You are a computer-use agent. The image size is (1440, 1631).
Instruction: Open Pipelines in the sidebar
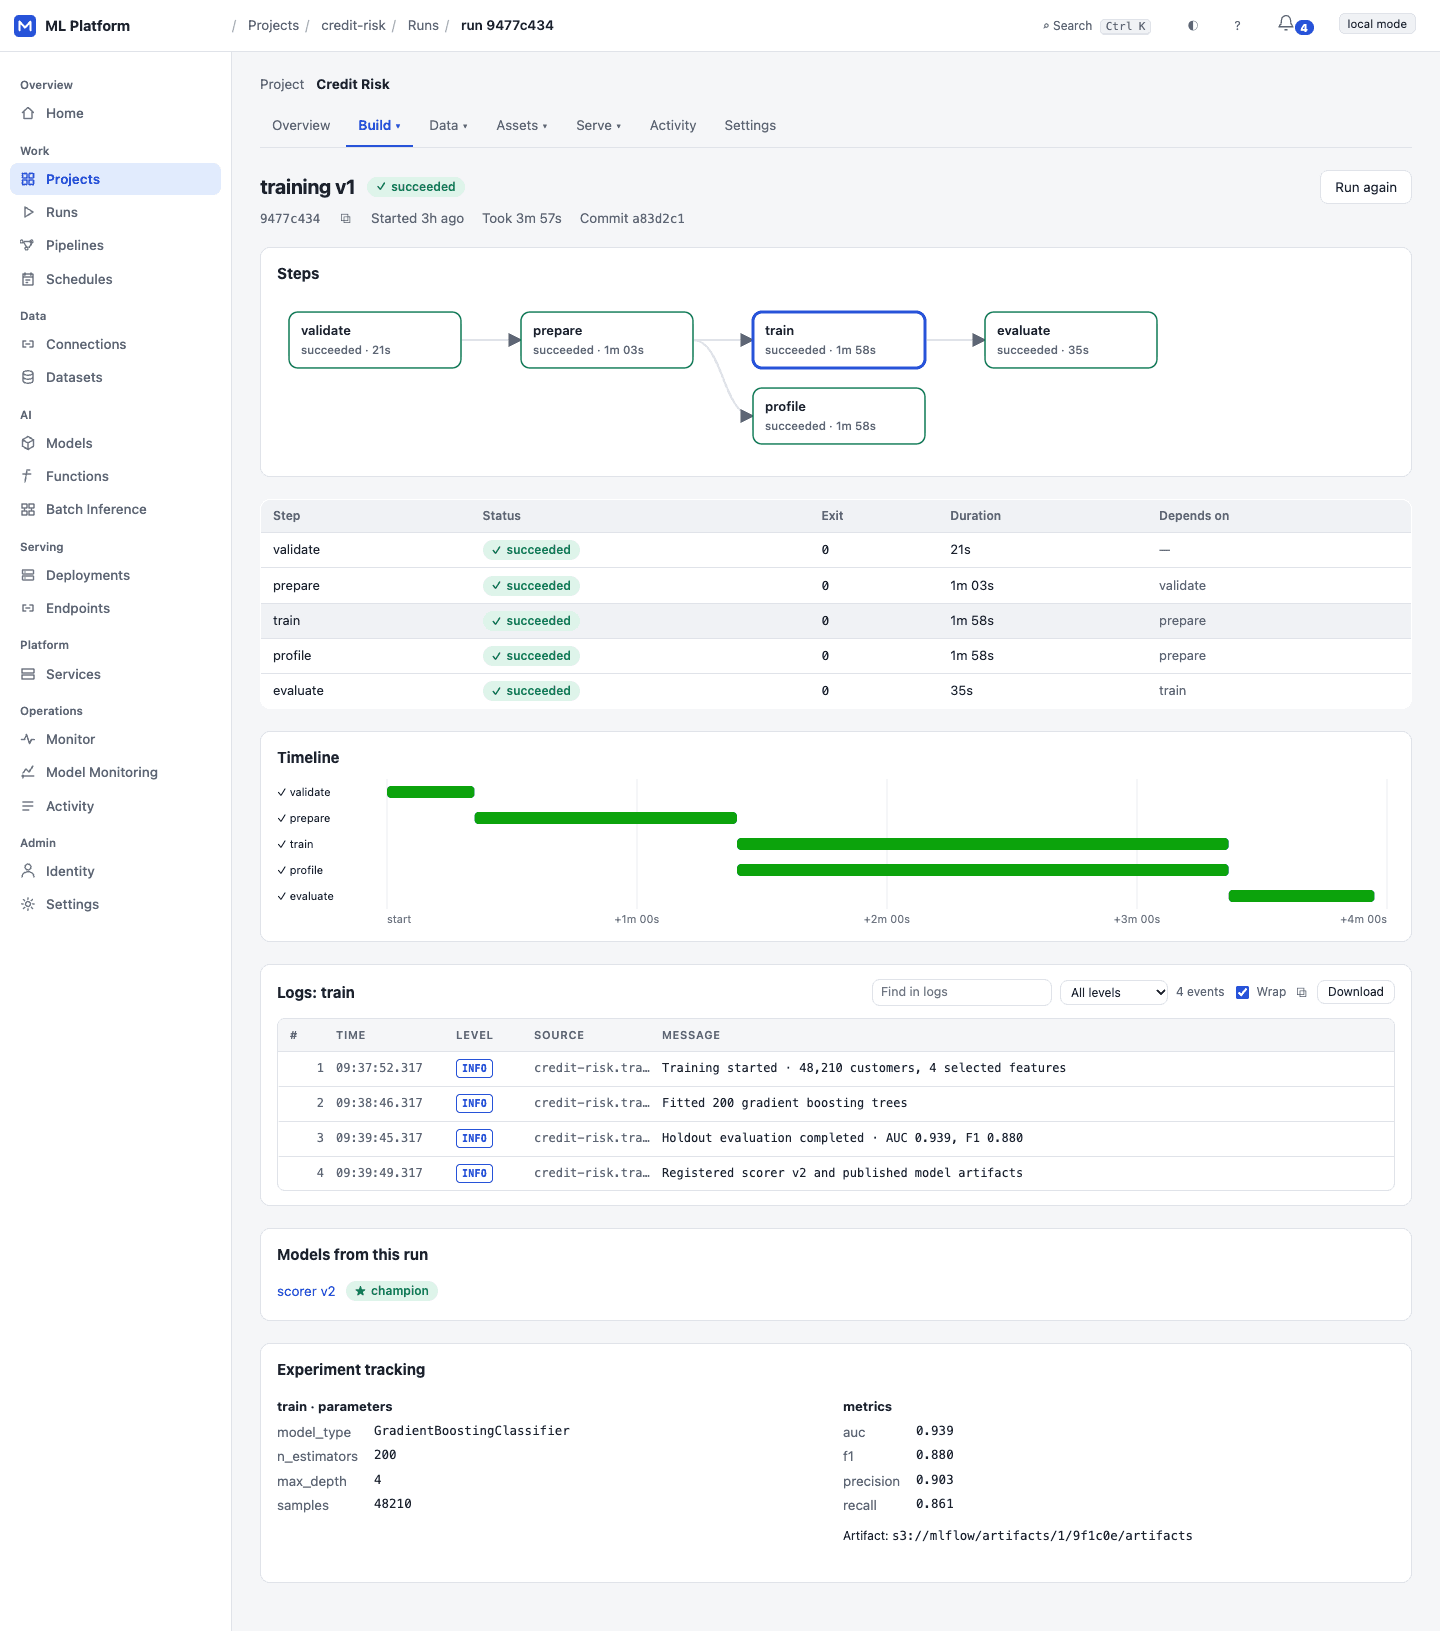tap(115, 245)
